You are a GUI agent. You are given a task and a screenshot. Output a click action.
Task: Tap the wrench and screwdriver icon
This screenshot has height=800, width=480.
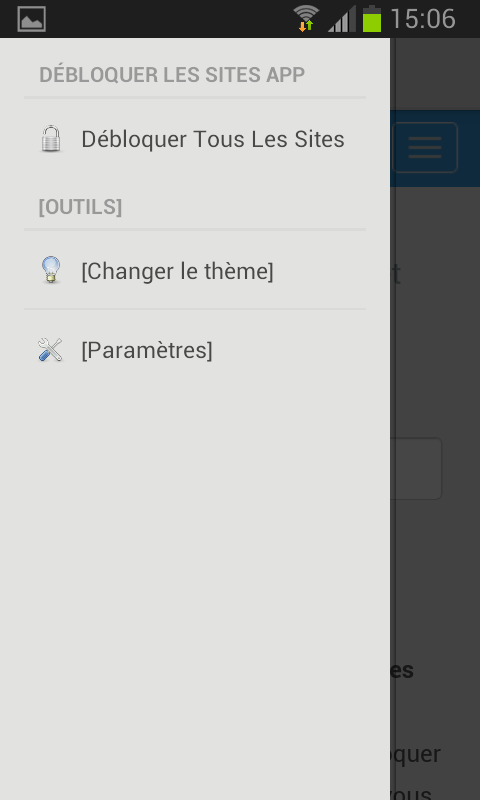click(50, 350)
